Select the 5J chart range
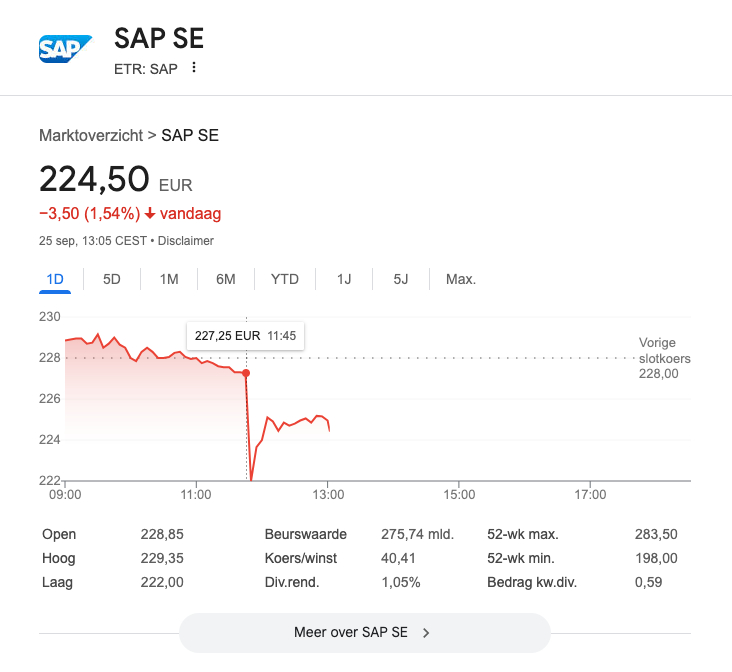This screenshot has width=732, height=672. click(401, 279)
